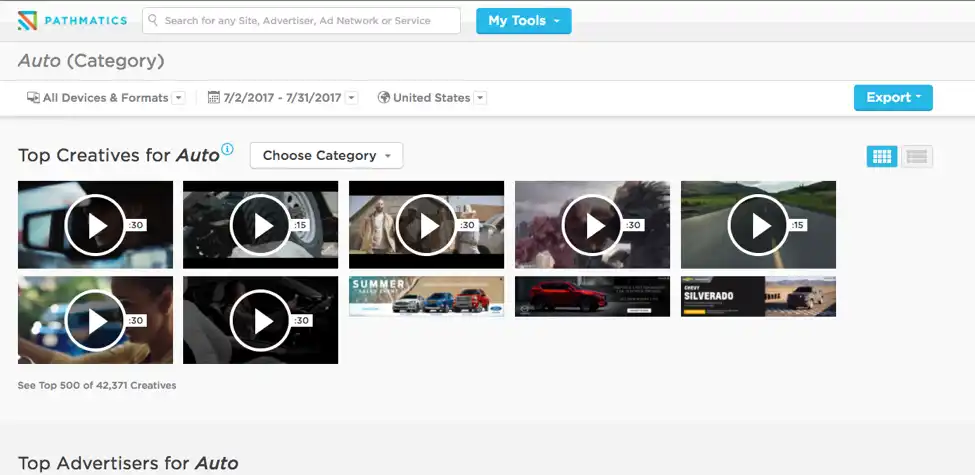Open the Chevy Silverado banner creative
975x475 pixels.
(x=758, y=297)
